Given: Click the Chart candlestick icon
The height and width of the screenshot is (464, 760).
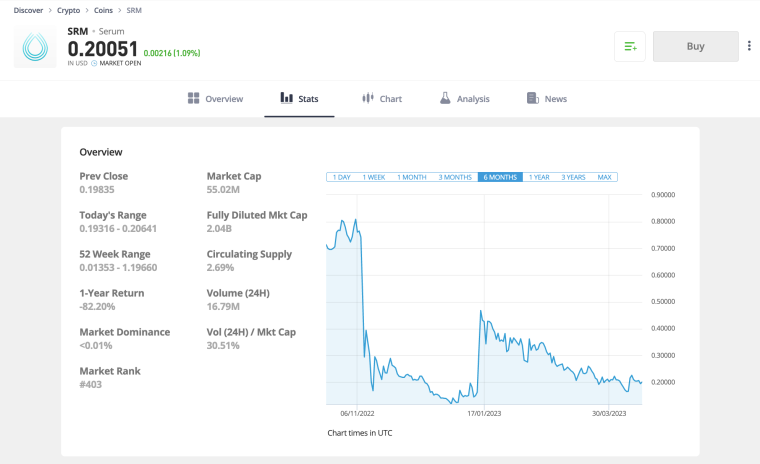Looking at the screenshot, I should (x=368, y=98).
